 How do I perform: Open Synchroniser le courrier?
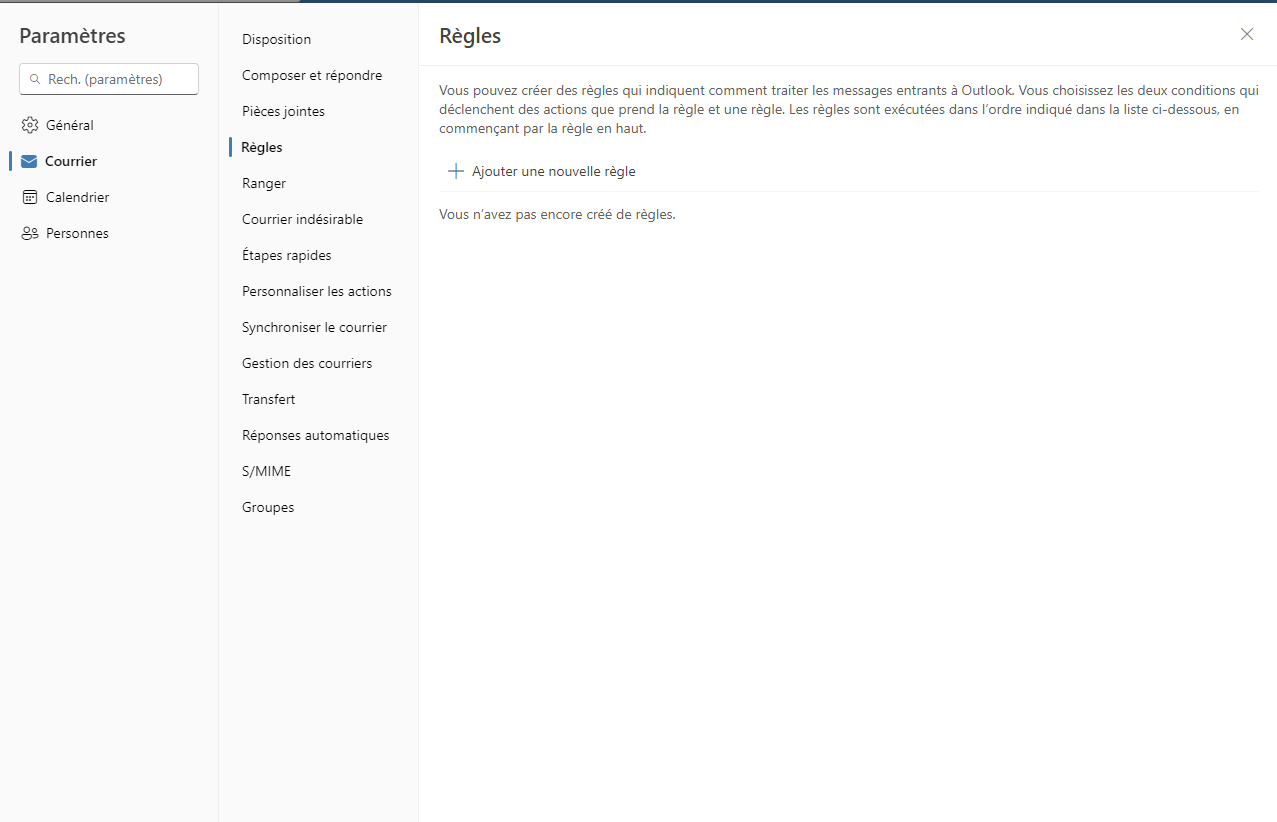click(314, 327)
